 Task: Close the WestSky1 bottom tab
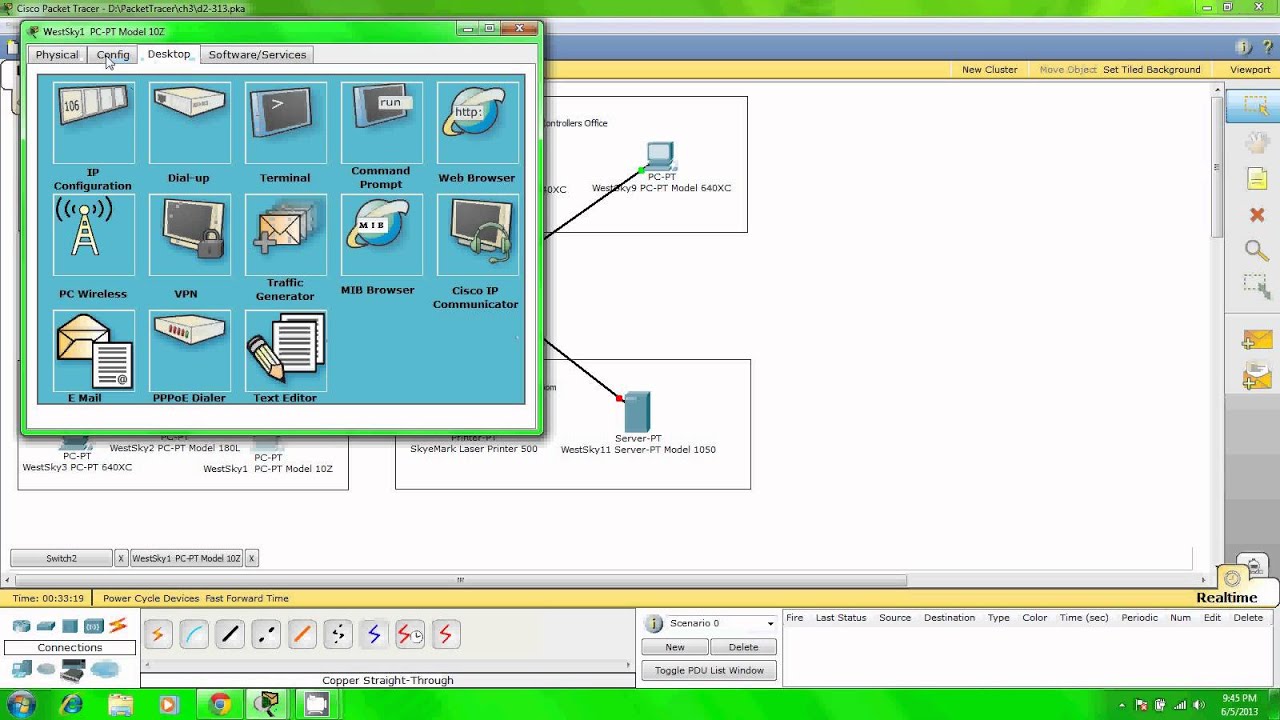(251, 558)
